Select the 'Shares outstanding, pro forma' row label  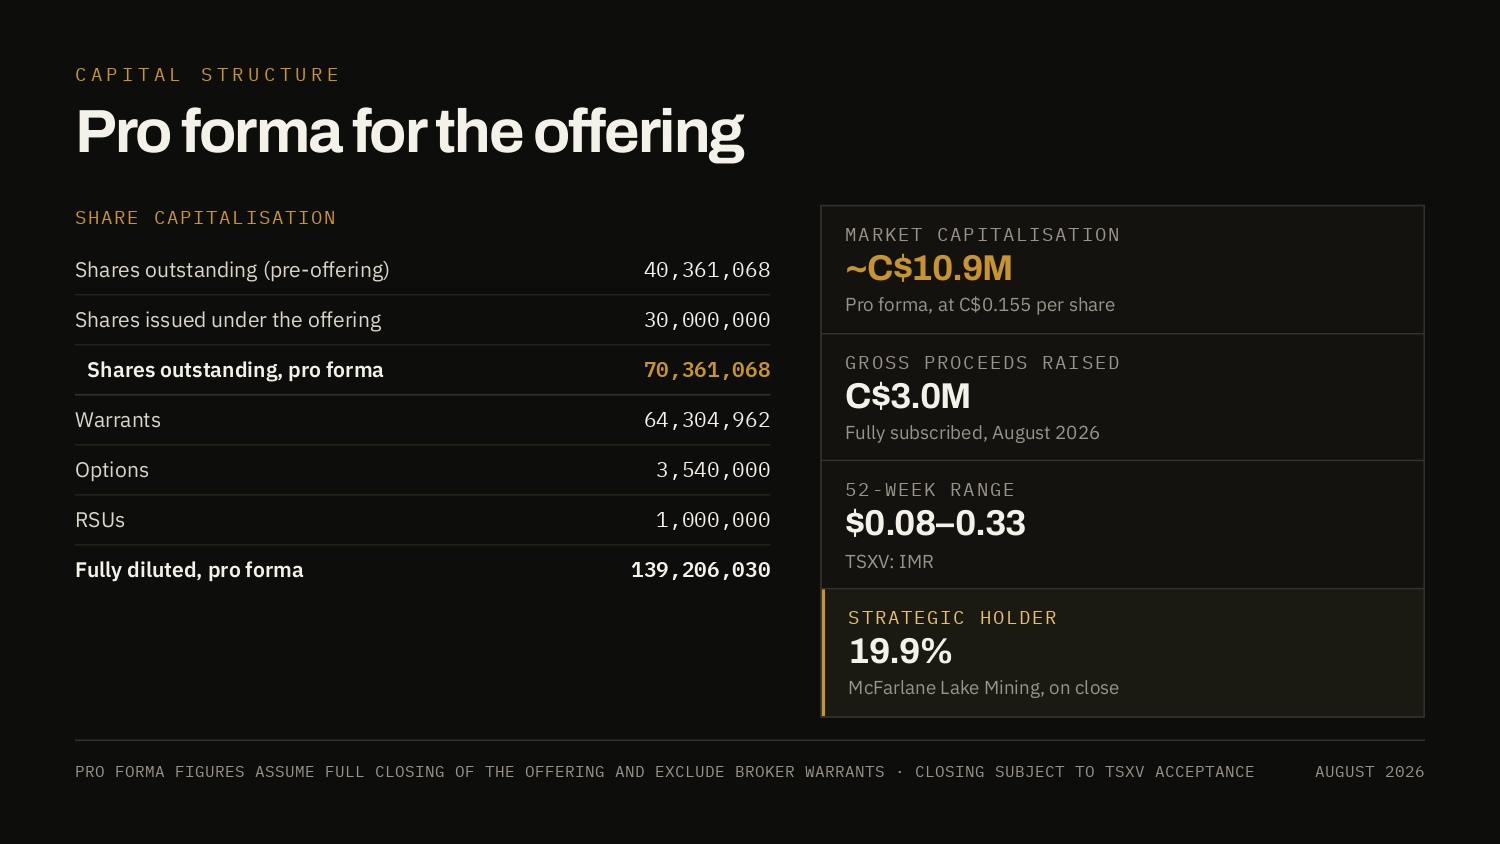coord(235,370)
